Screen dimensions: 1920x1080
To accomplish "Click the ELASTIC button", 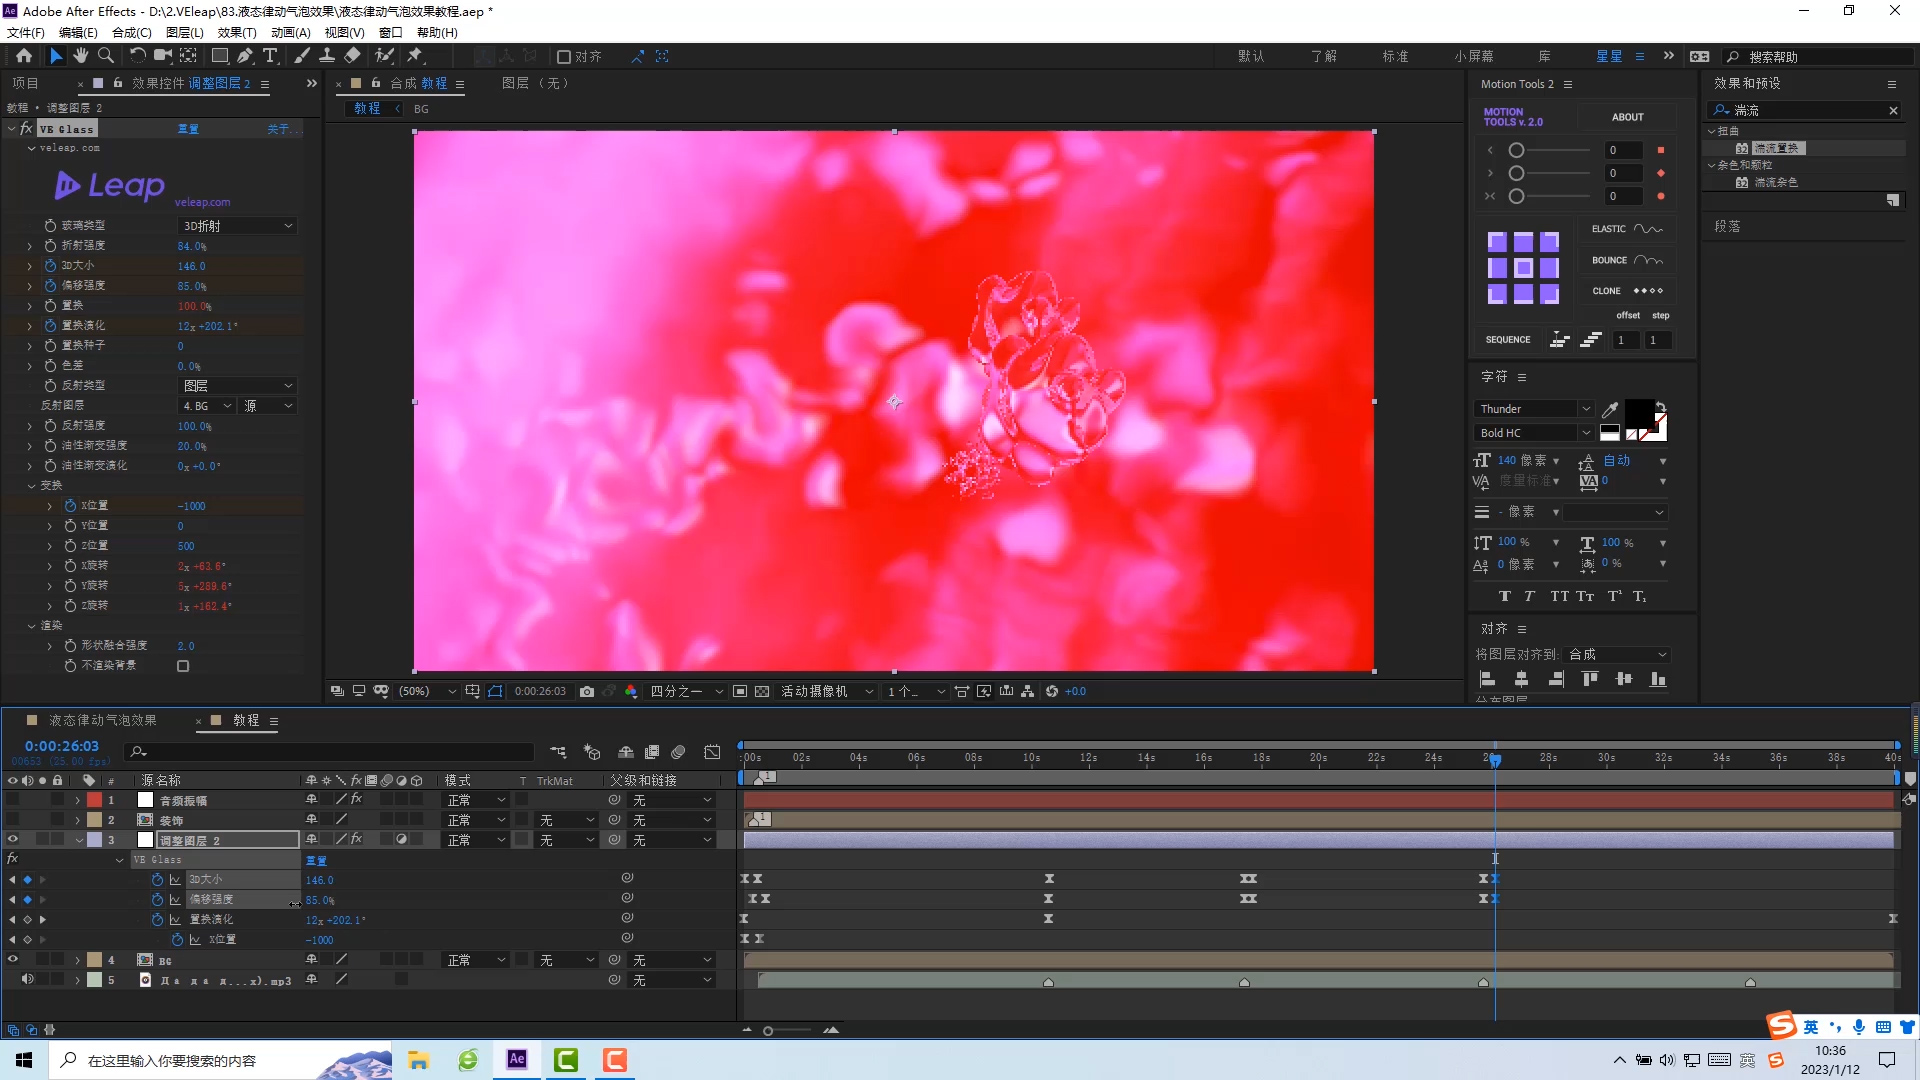I will [1627, 229].
